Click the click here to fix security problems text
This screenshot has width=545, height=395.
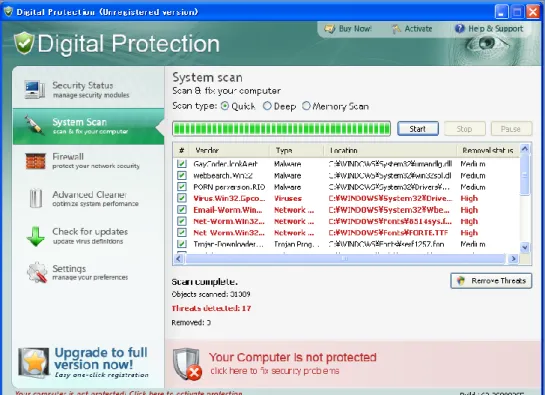tap(275, 371)
